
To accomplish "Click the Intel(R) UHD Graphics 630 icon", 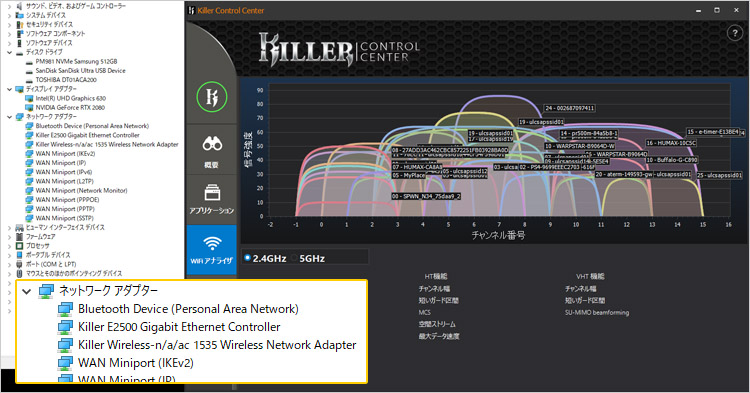I will tap(29, 98).
